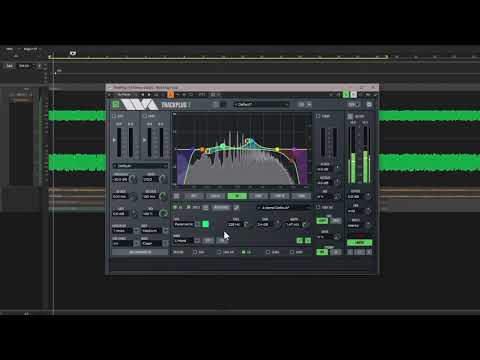480x360 pixels.
Task: Select the green EQ band node on the curve
Action: tap(223, 146)
